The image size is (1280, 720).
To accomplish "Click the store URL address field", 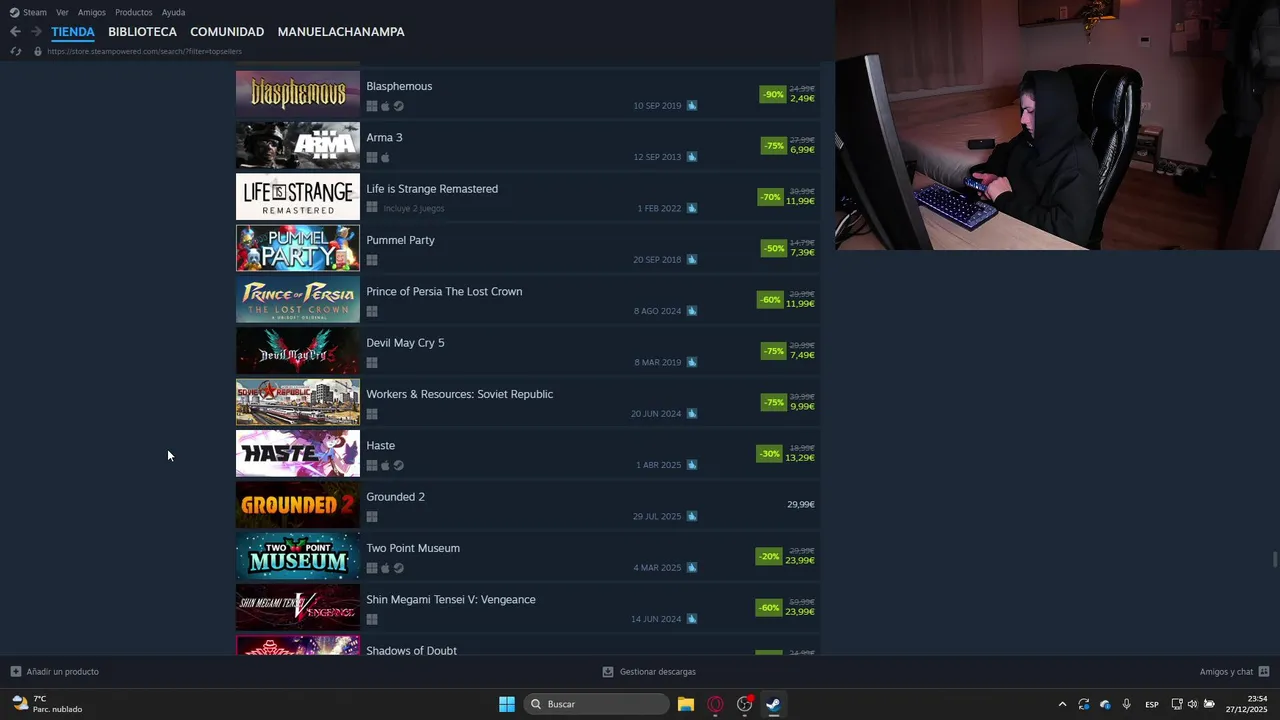I will 144,51.
